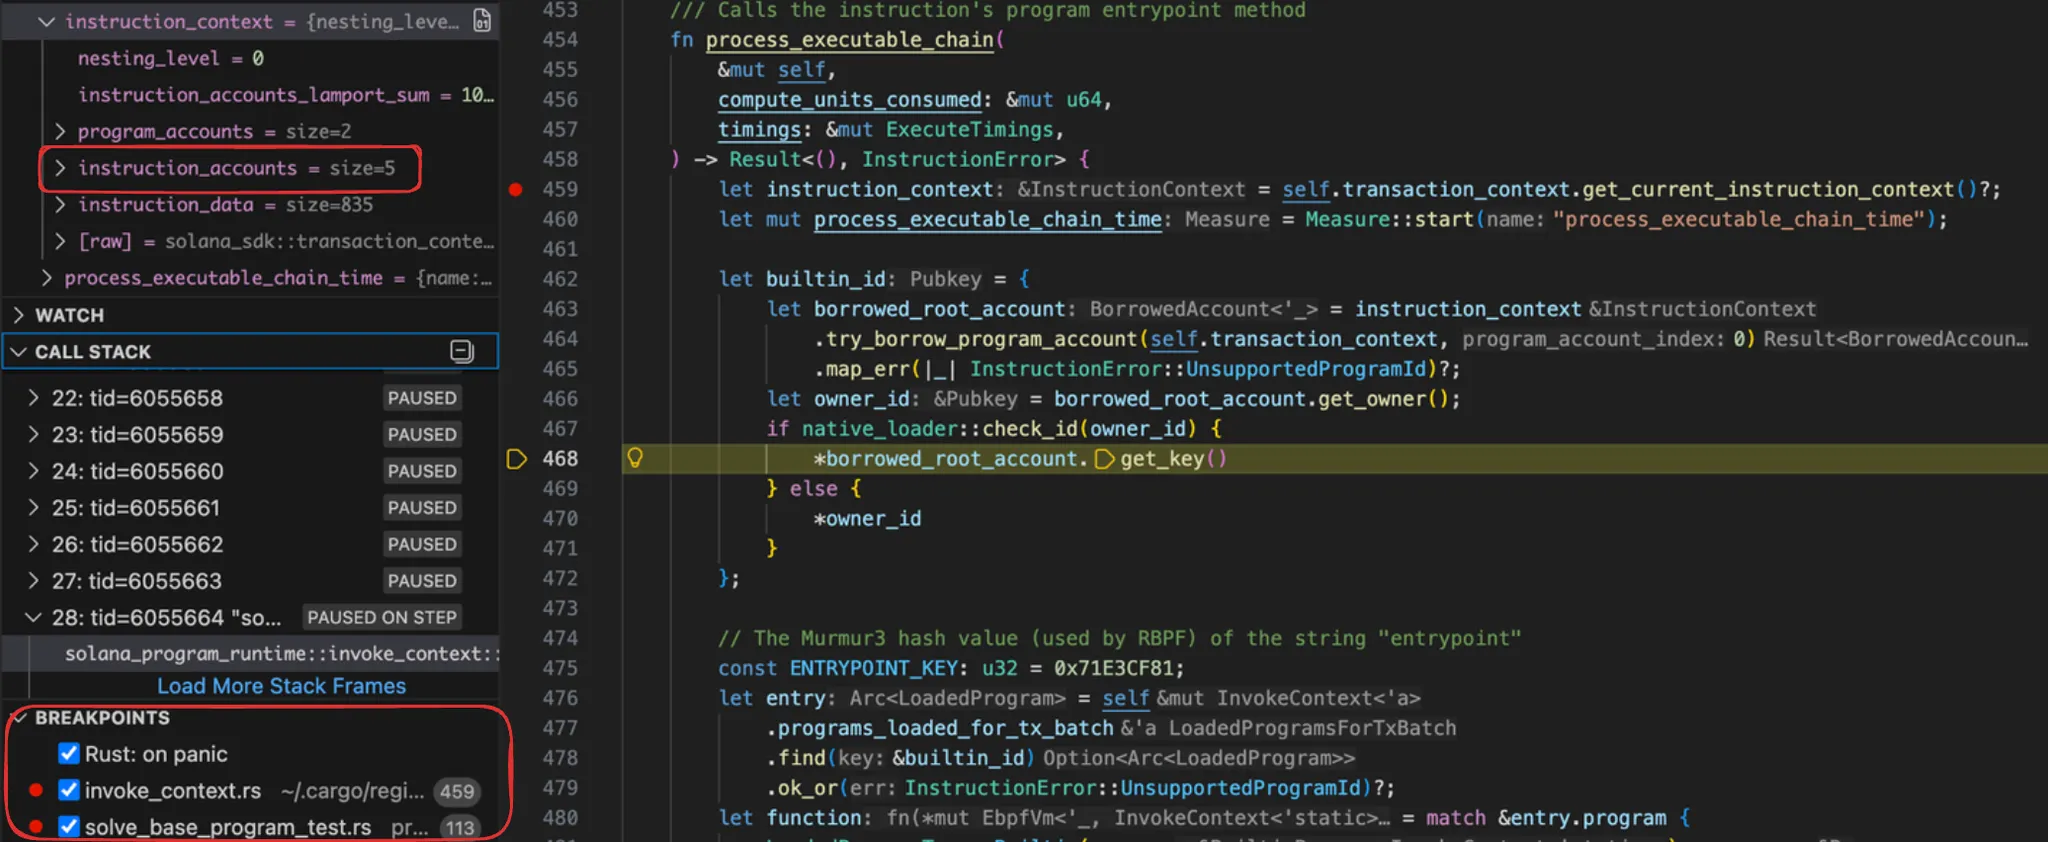Uncheck the 'Rust: on panic' breakpoint

pyautogui.click(x=69, y=753)
